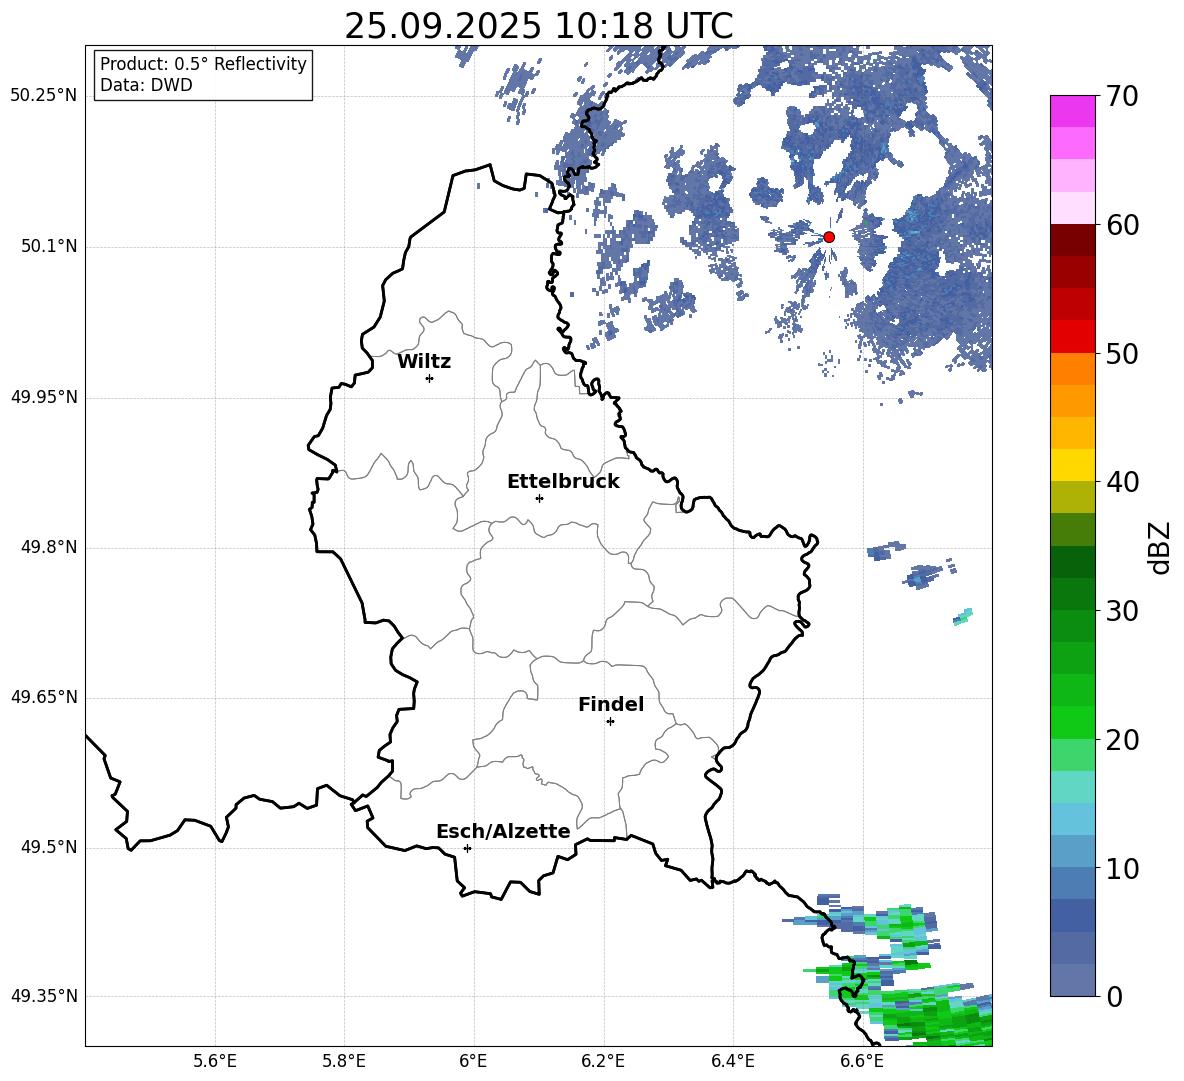
Task: Click the Ettelbruck station cross marker
Action: pyautogui.click(x=539, y=498)
